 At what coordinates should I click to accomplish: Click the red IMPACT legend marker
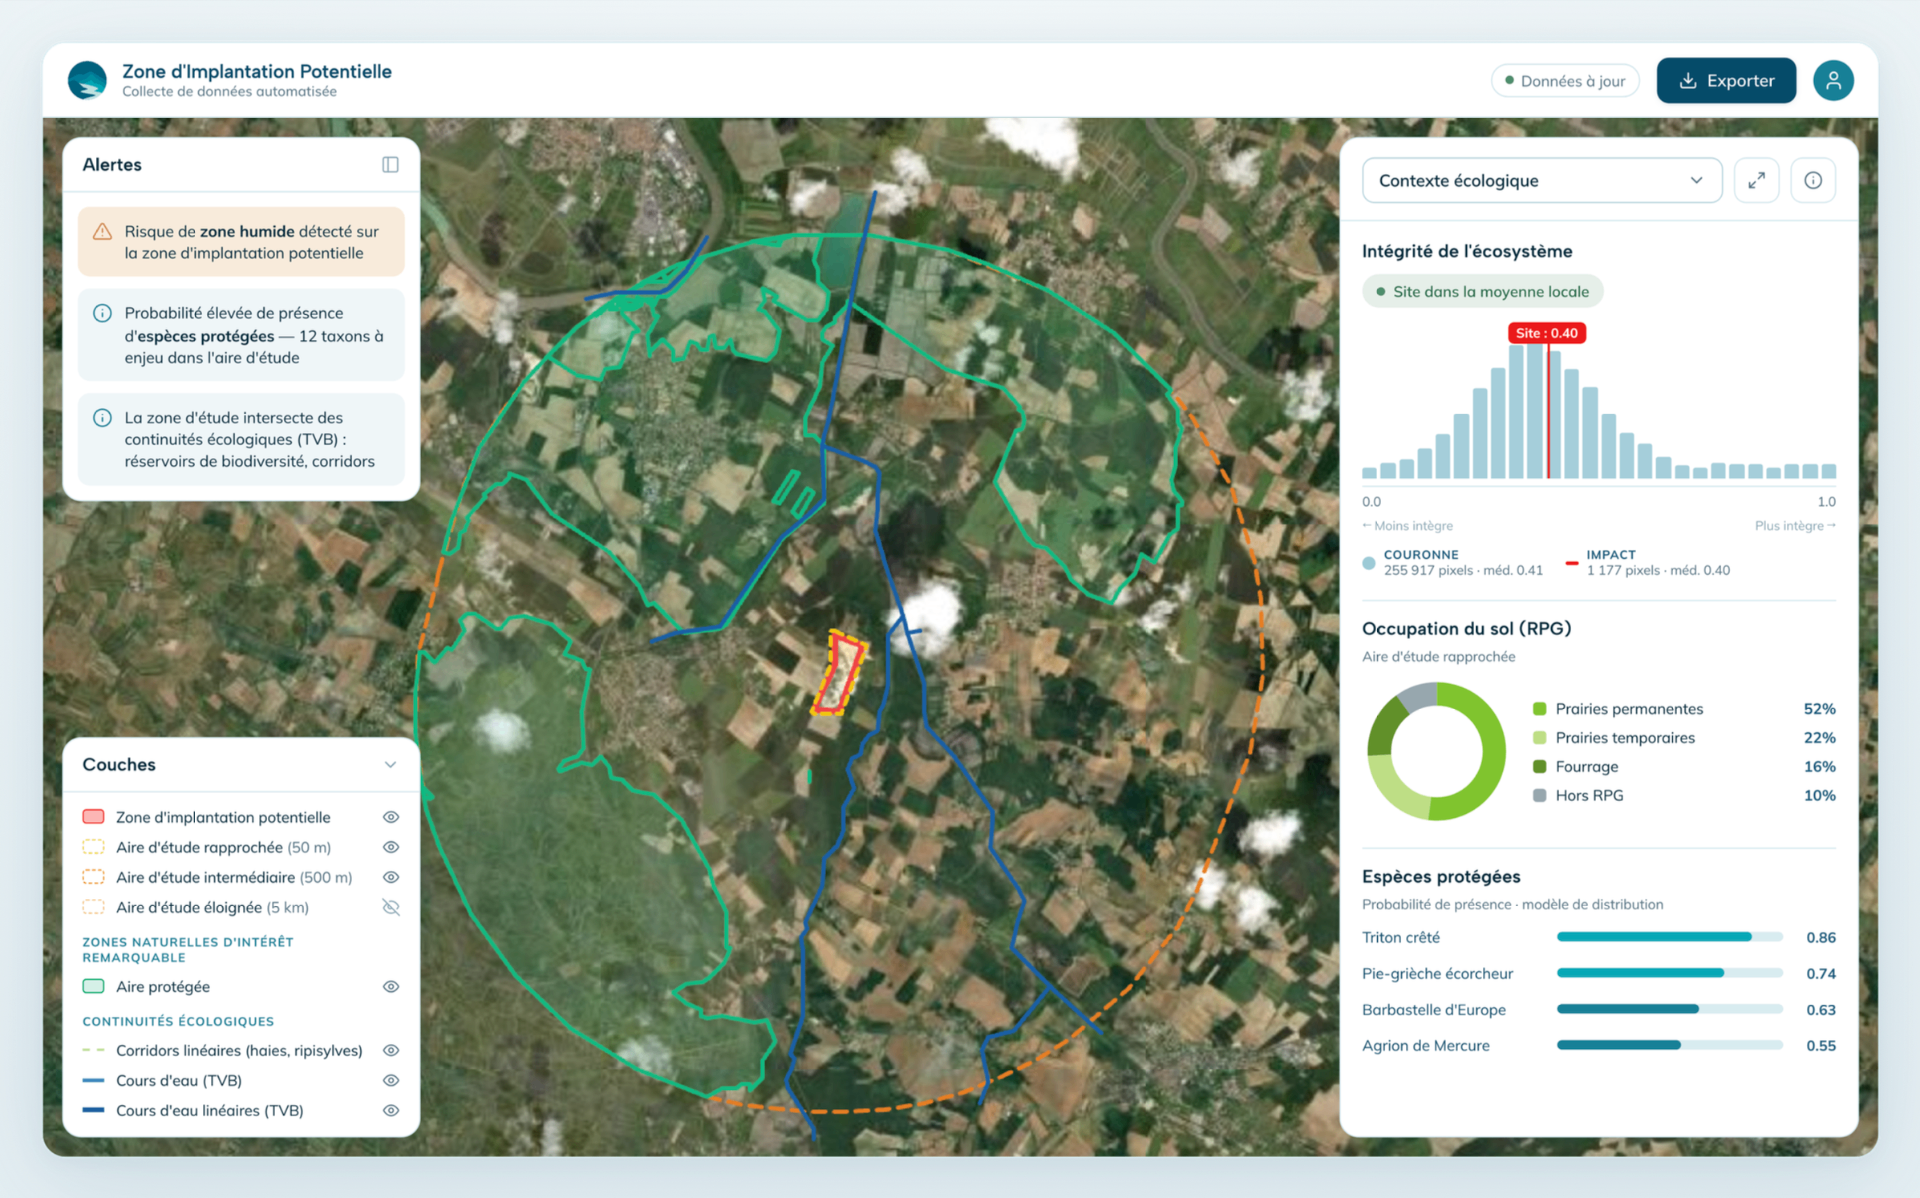(1572, 563)
